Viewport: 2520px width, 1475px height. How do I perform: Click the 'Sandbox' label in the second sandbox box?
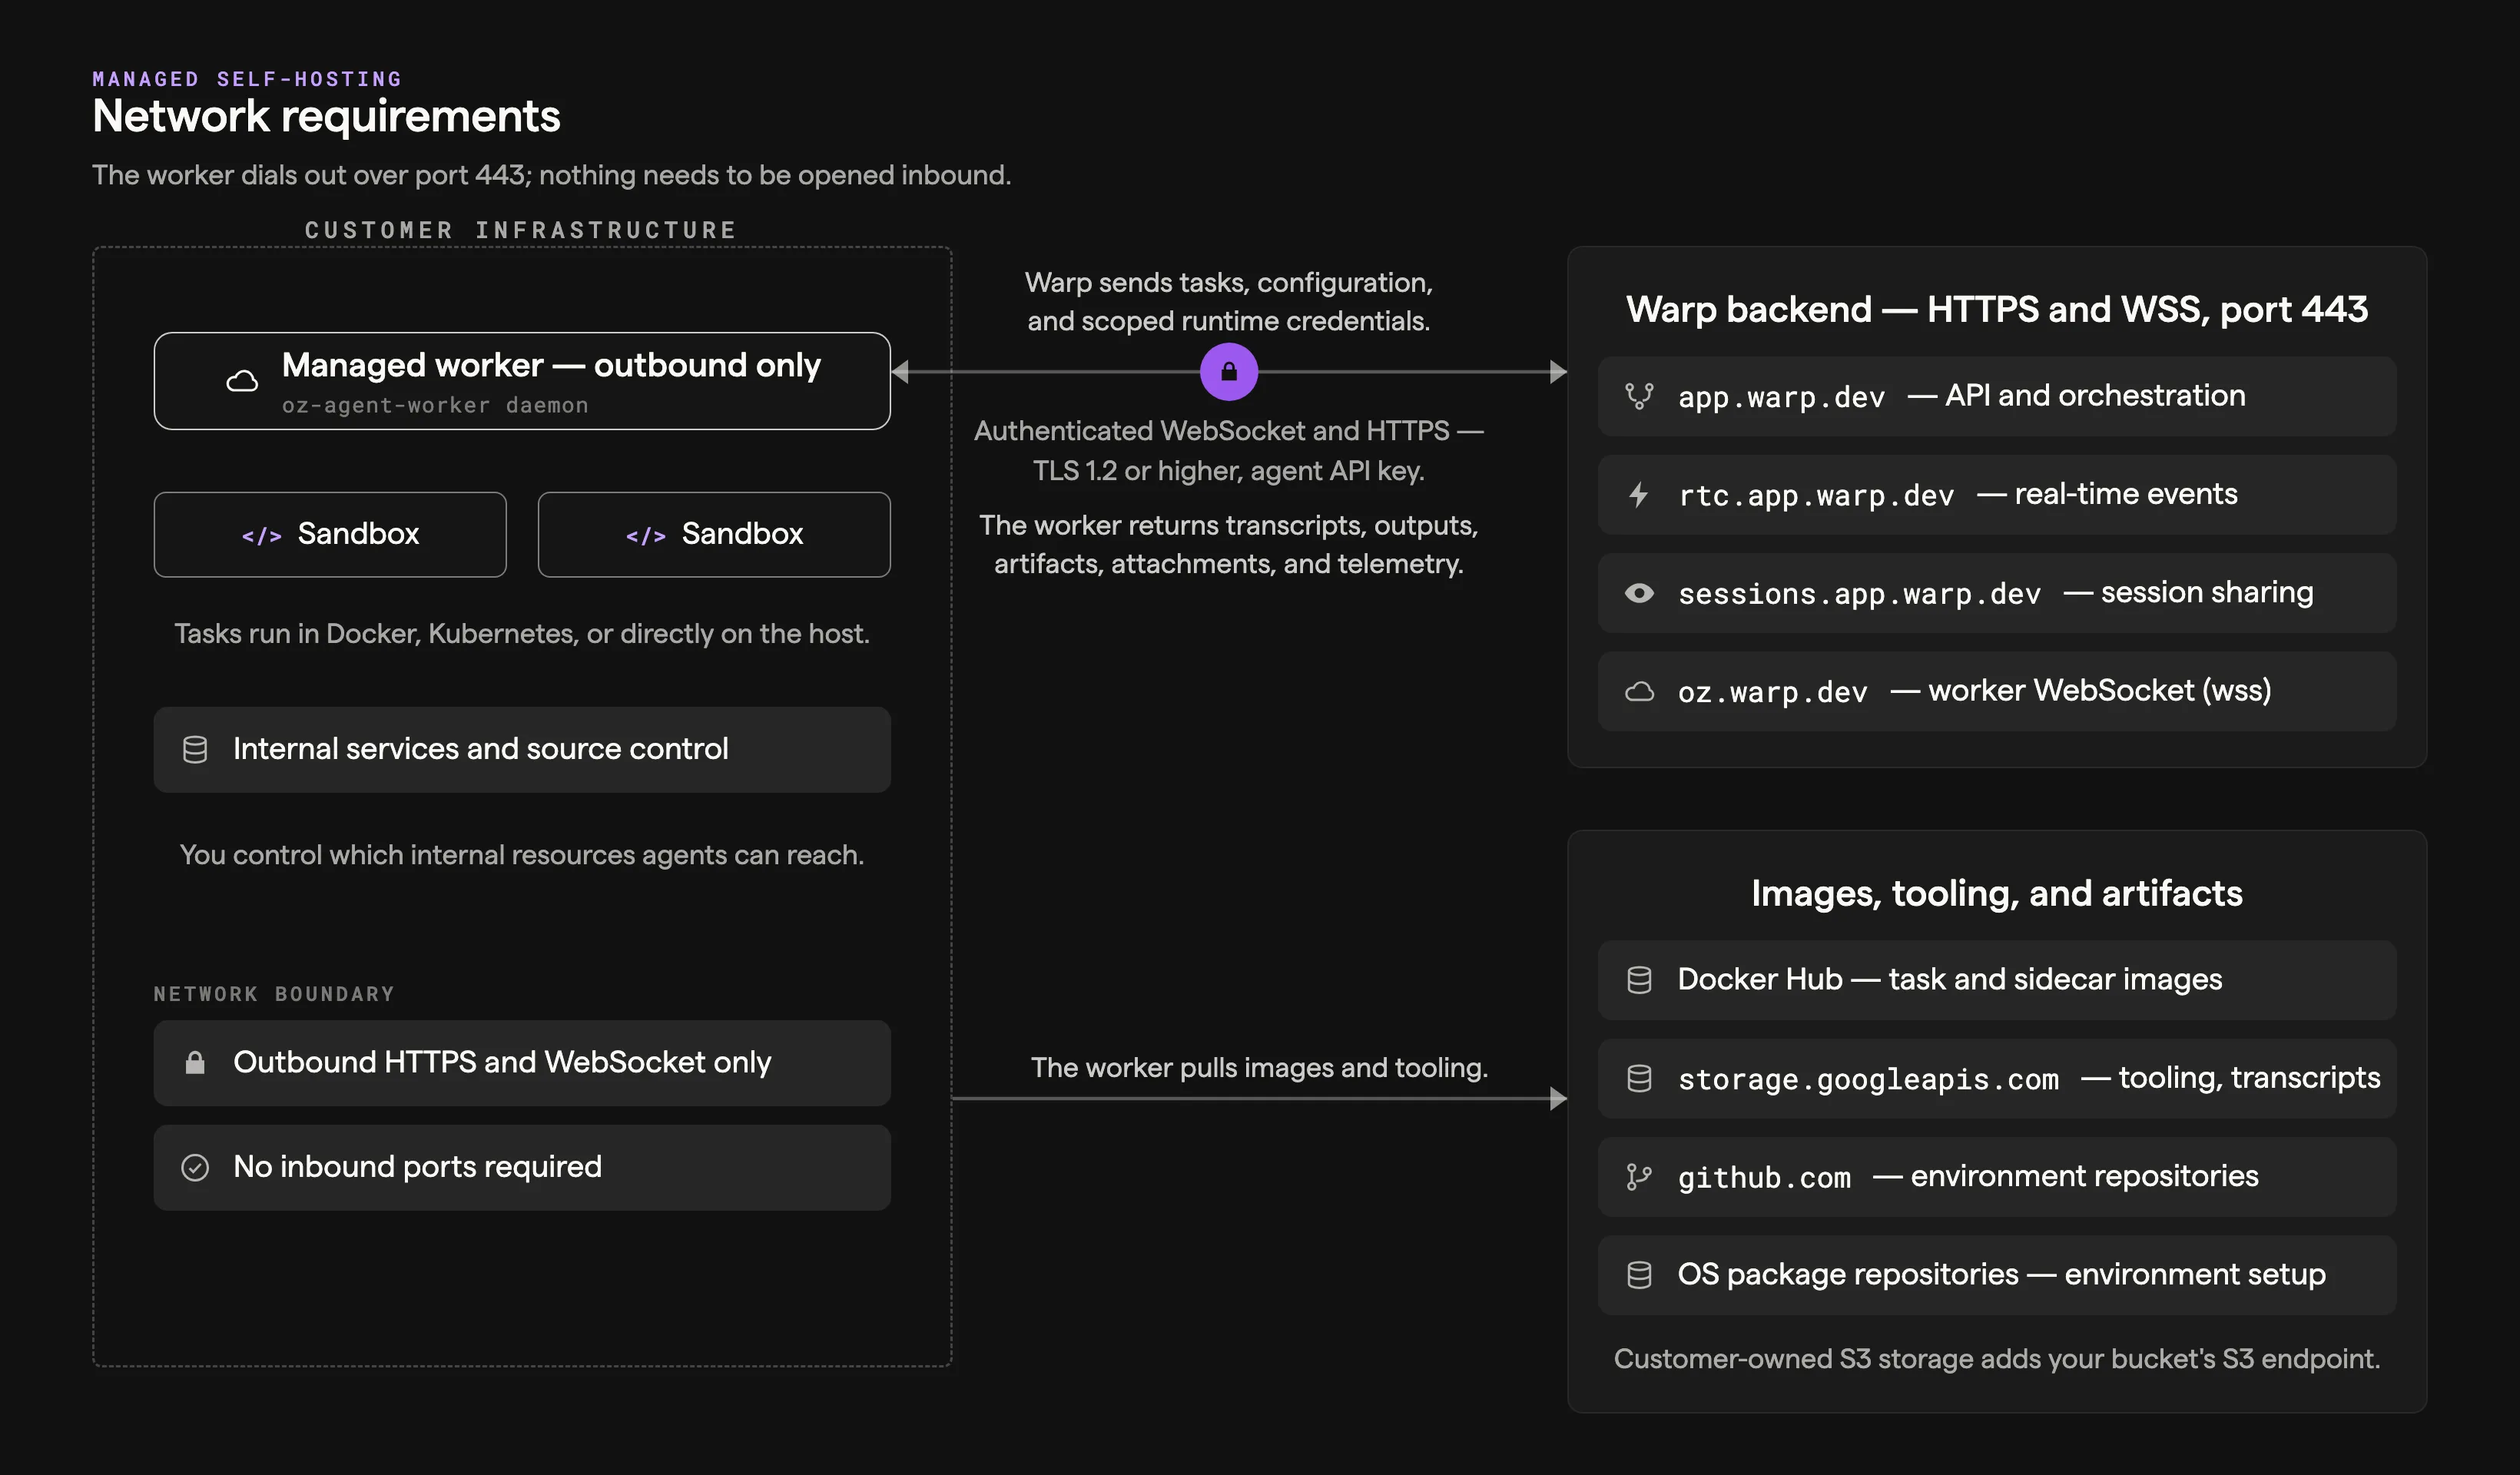[742, 534]
